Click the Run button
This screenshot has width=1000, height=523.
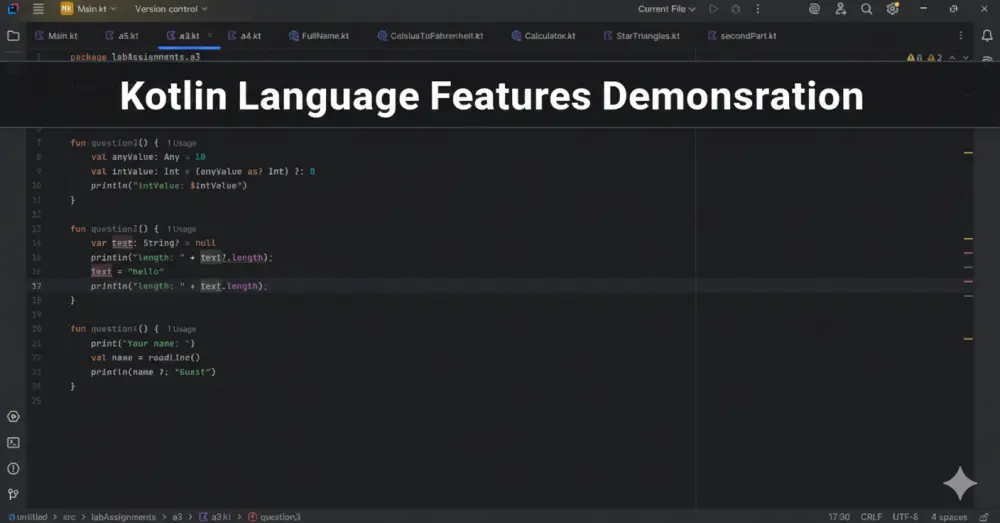pyautogui.click(x=714, y=9)
